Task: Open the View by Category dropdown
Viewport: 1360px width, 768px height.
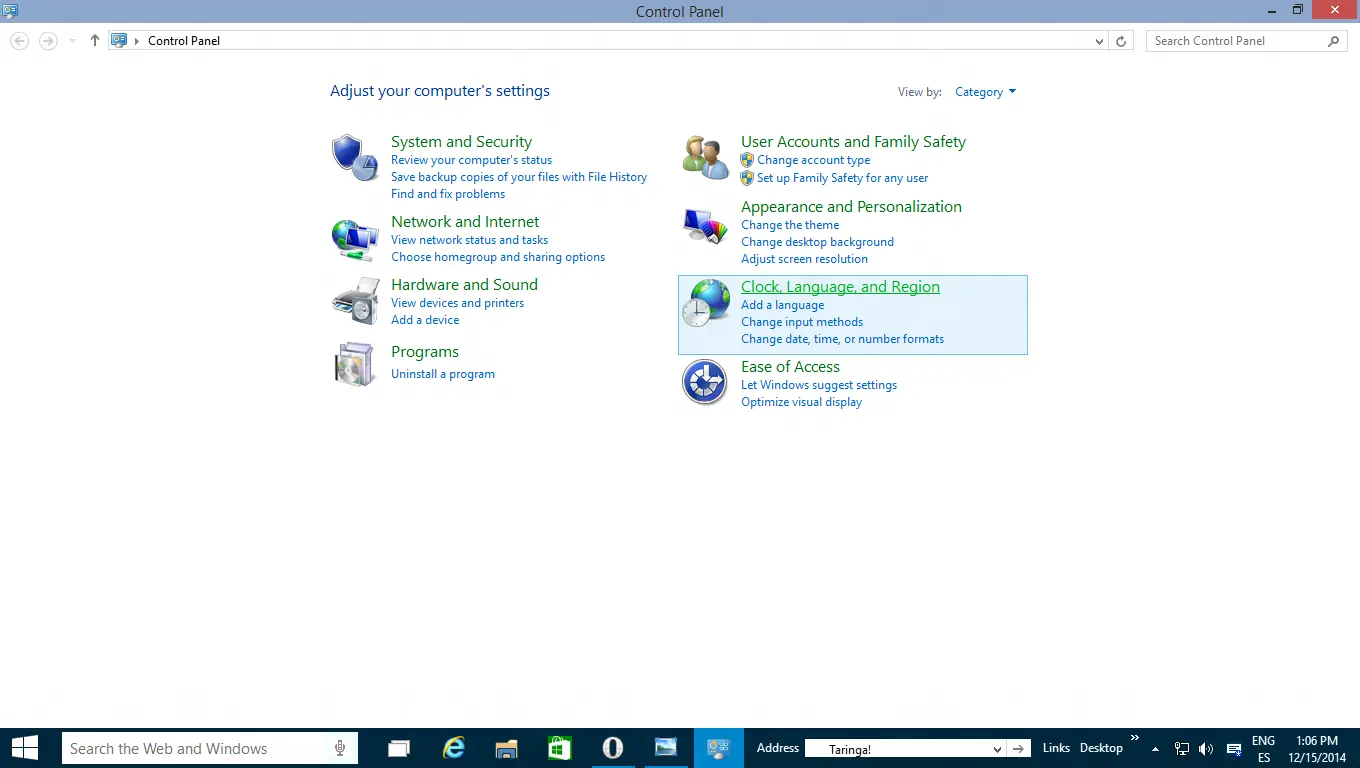Action: click(985, 91)
